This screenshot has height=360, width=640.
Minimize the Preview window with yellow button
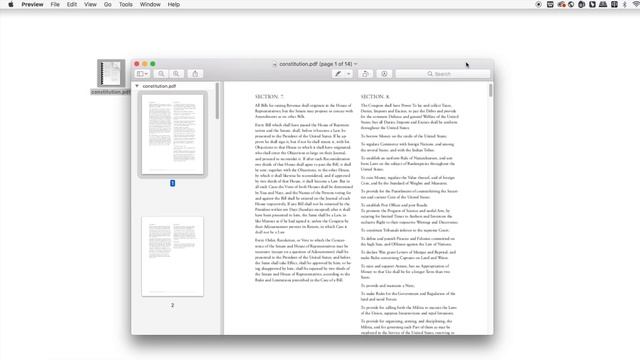click(145, 64)
